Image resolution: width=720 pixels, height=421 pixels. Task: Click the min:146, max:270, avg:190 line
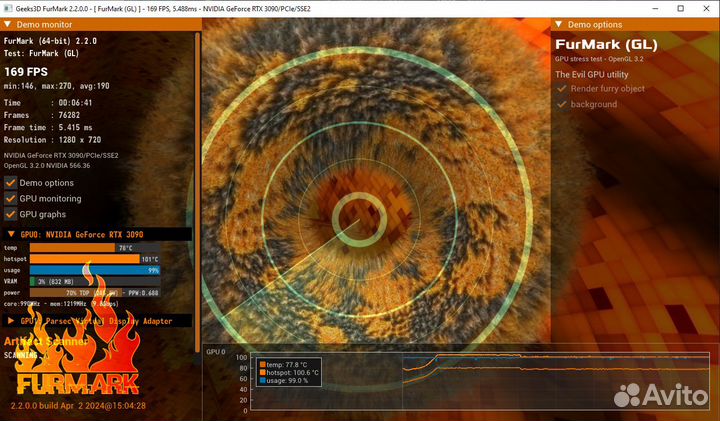tap(56, 86)
